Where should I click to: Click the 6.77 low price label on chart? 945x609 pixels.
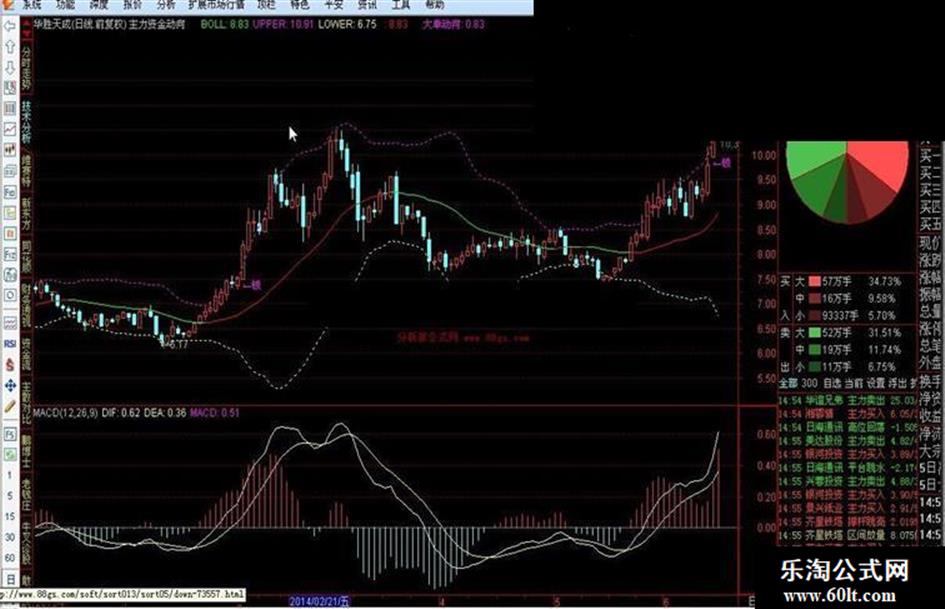click(x=176, y=345)
